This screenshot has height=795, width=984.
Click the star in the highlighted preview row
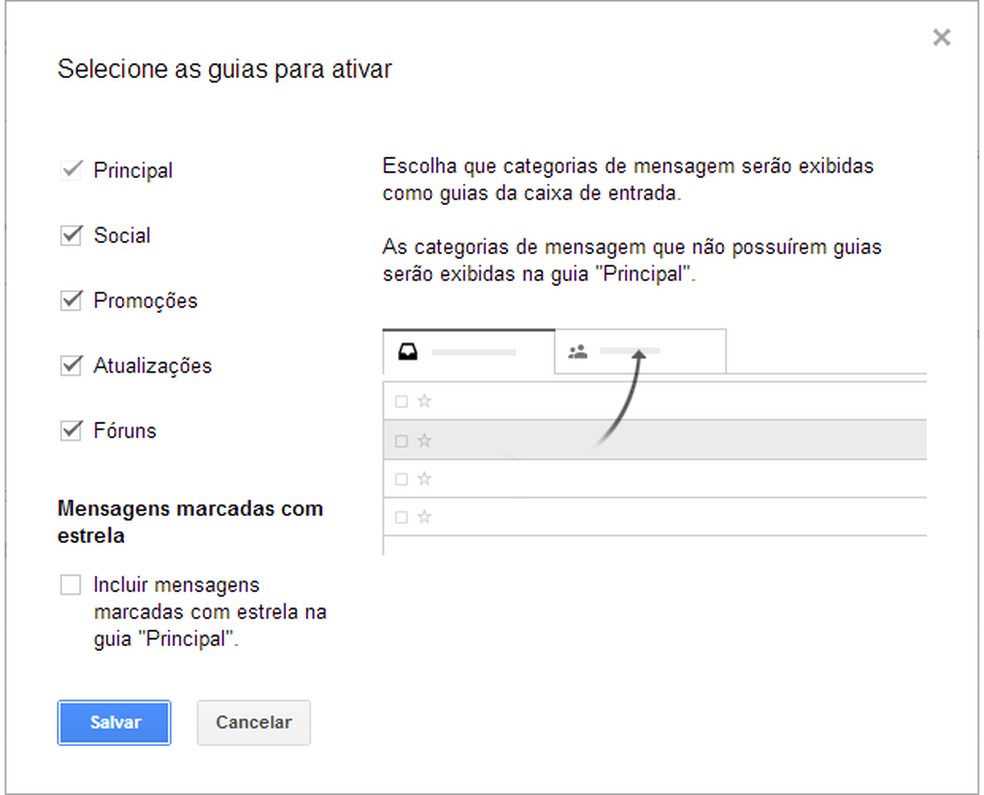pos(424,440)
